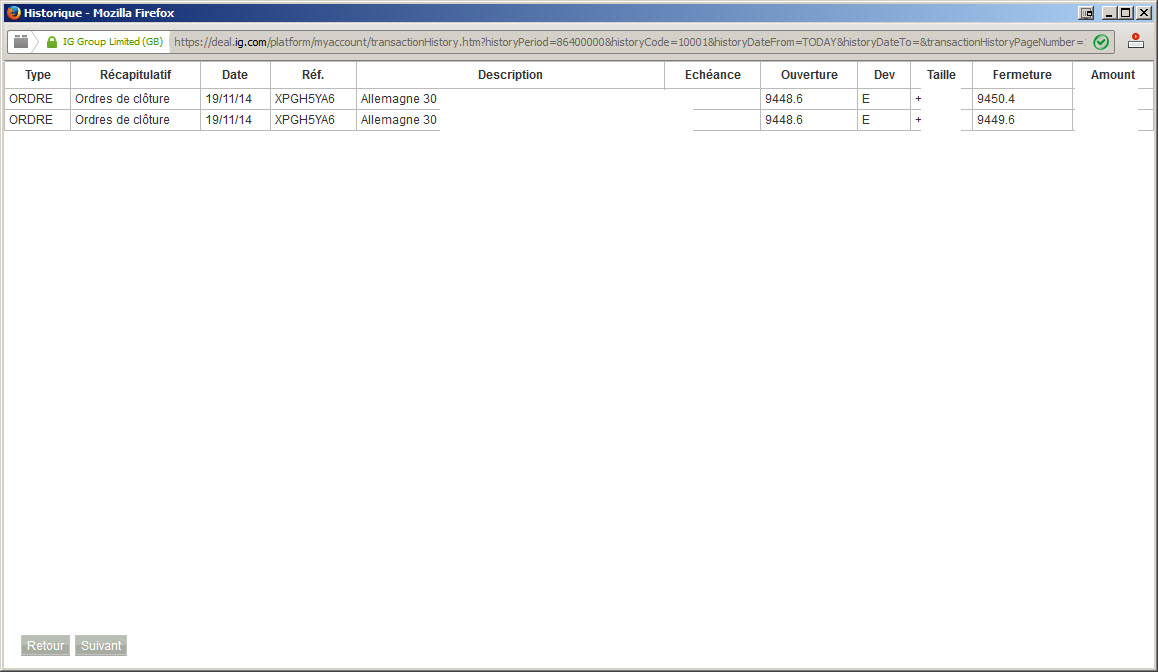The width and height of the screenshot is (1158, 672).
Task: Click the plus sign in the 9450.4 row
Action: pyautogui.click(x=918, y=99)
